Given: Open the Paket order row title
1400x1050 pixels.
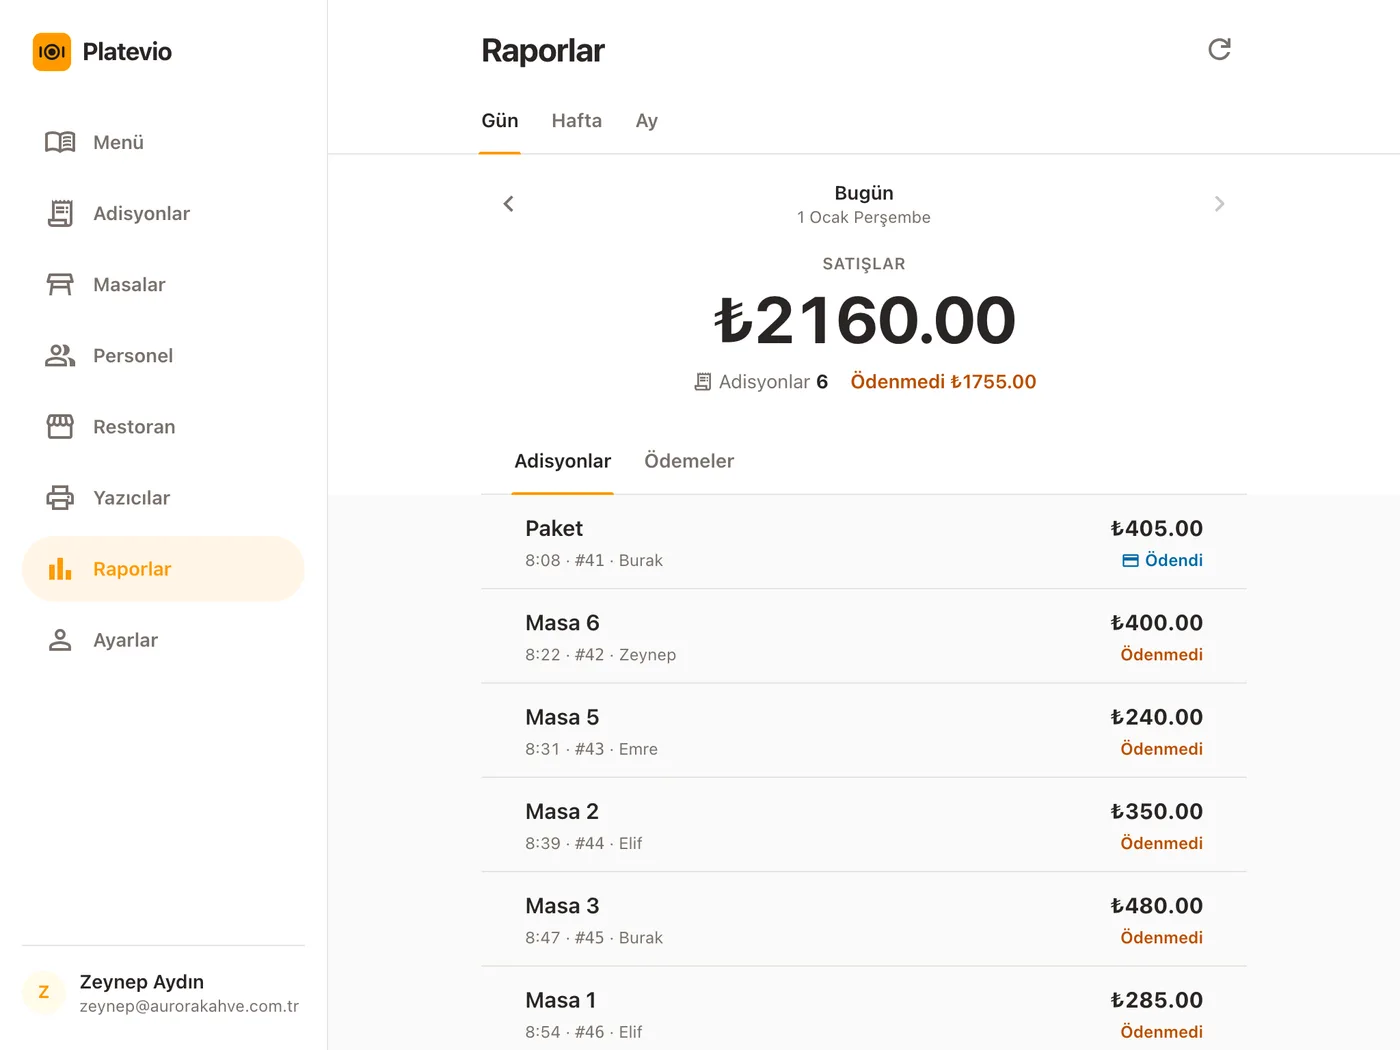Looking at the screenshot, I should point(554,528).
